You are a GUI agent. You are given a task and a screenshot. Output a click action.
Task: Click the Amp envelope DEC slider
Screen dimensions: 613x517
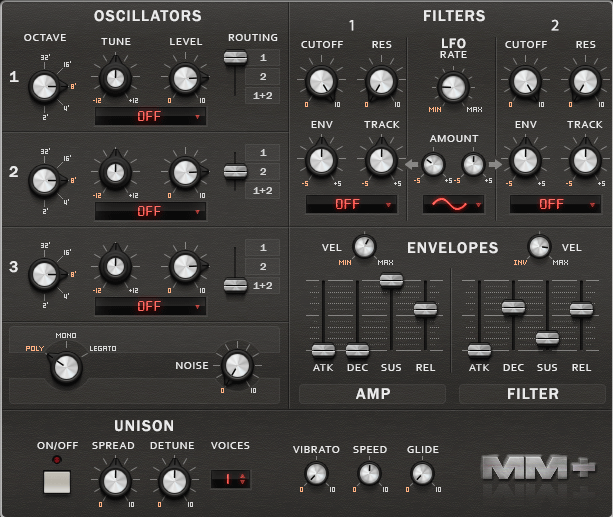pyautogui.click(x=357, y=350)
